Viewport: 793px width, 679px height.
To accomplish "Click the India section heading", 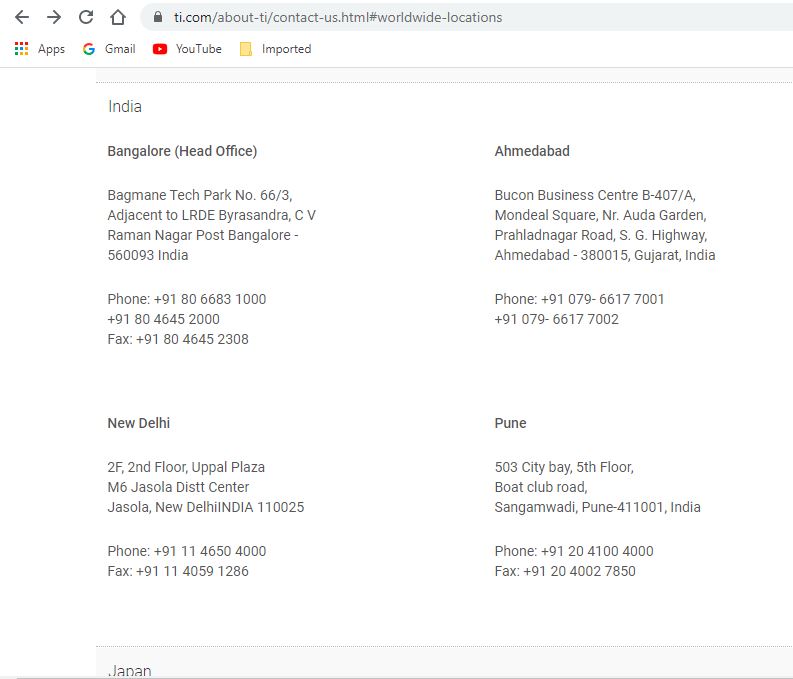I will point(125,107).
